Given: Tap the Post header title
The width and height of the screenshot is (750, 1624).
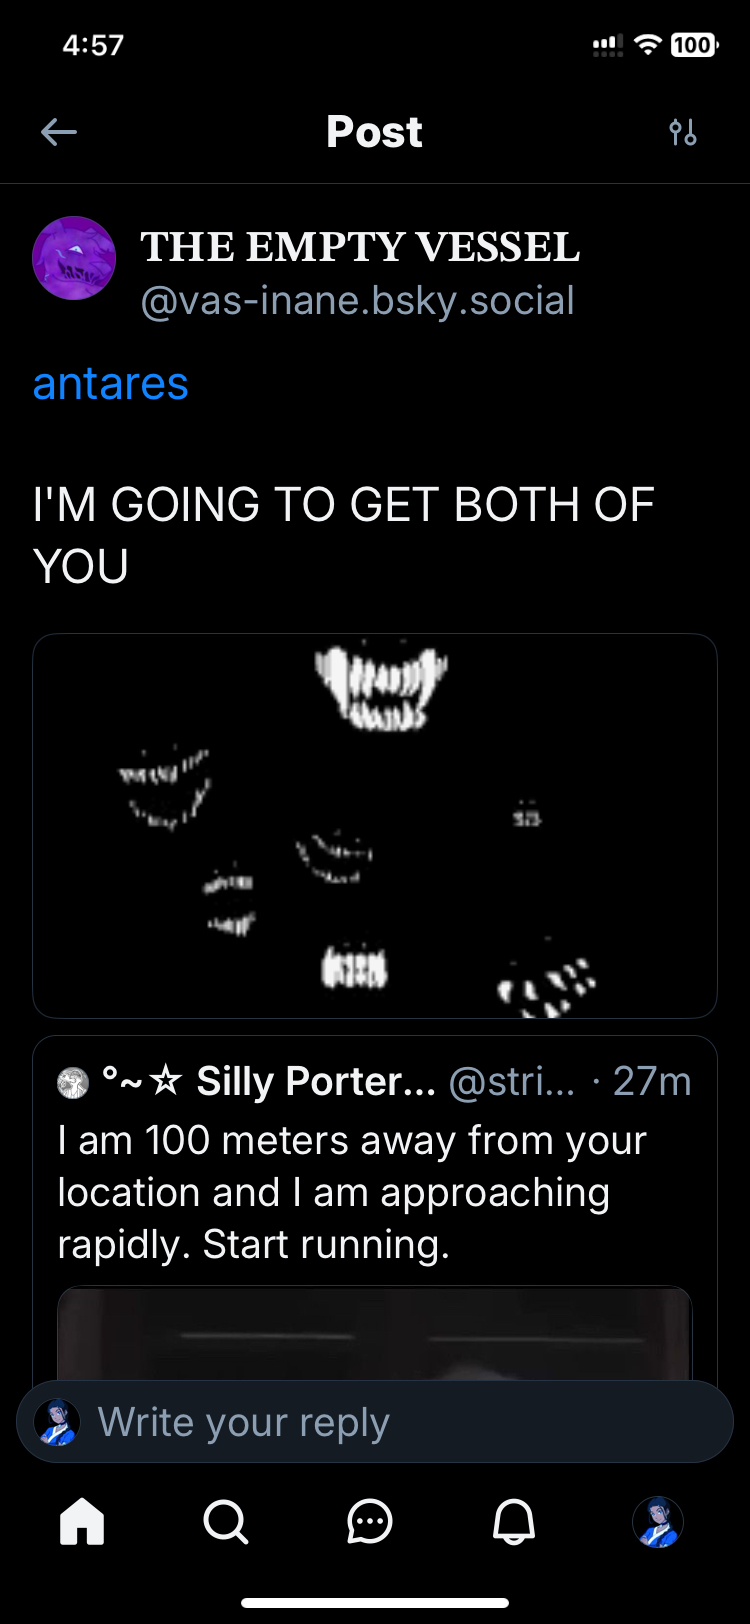Looking at the screenshot, I should [375, 132].
